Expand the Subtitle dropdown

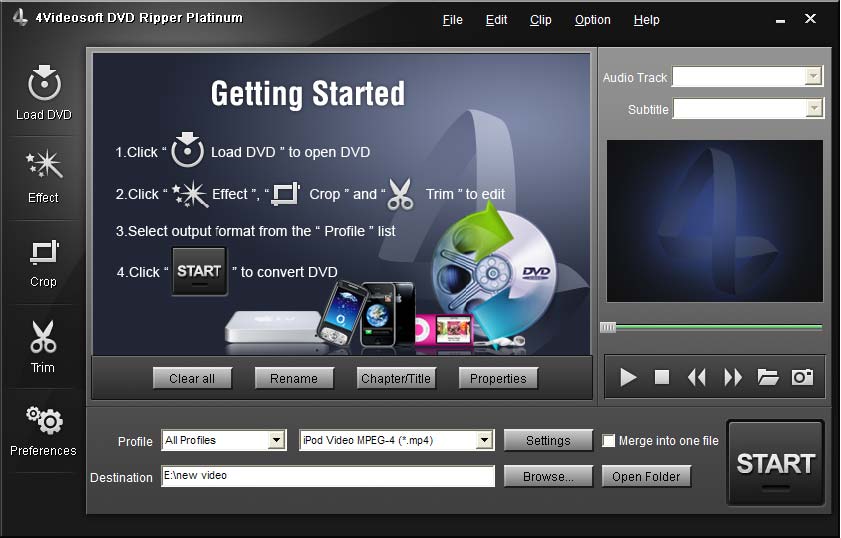click(x=814, y=108)
